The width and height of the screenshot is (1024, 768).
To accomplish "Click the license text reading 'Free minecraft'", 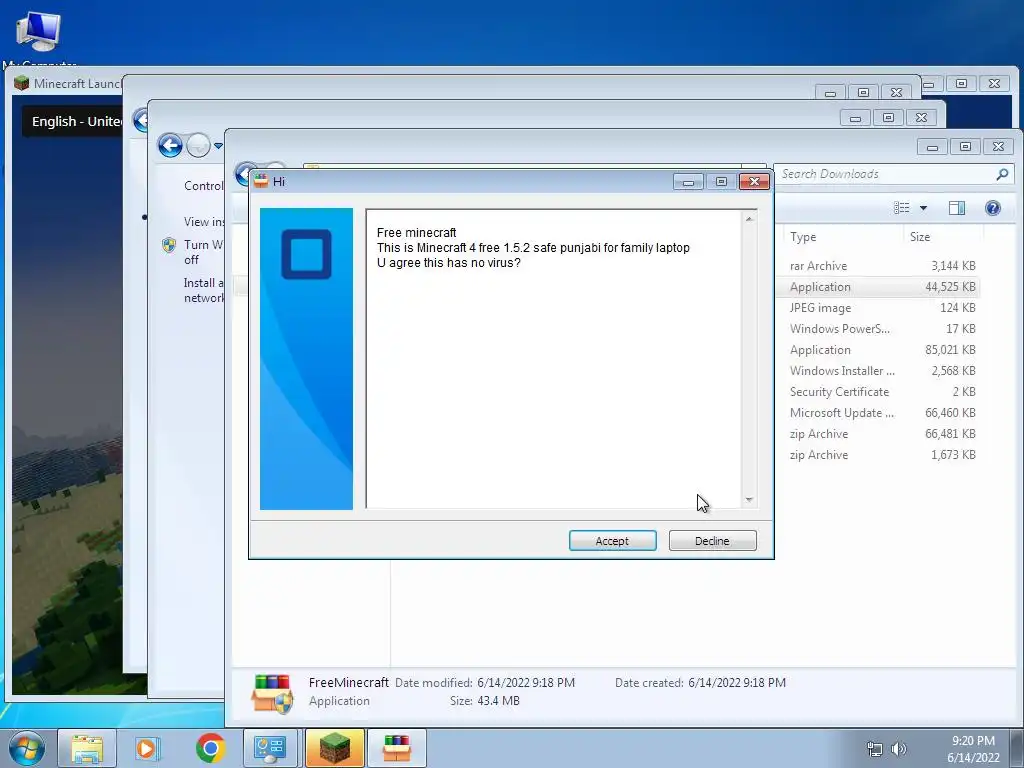I will (417, 232).
